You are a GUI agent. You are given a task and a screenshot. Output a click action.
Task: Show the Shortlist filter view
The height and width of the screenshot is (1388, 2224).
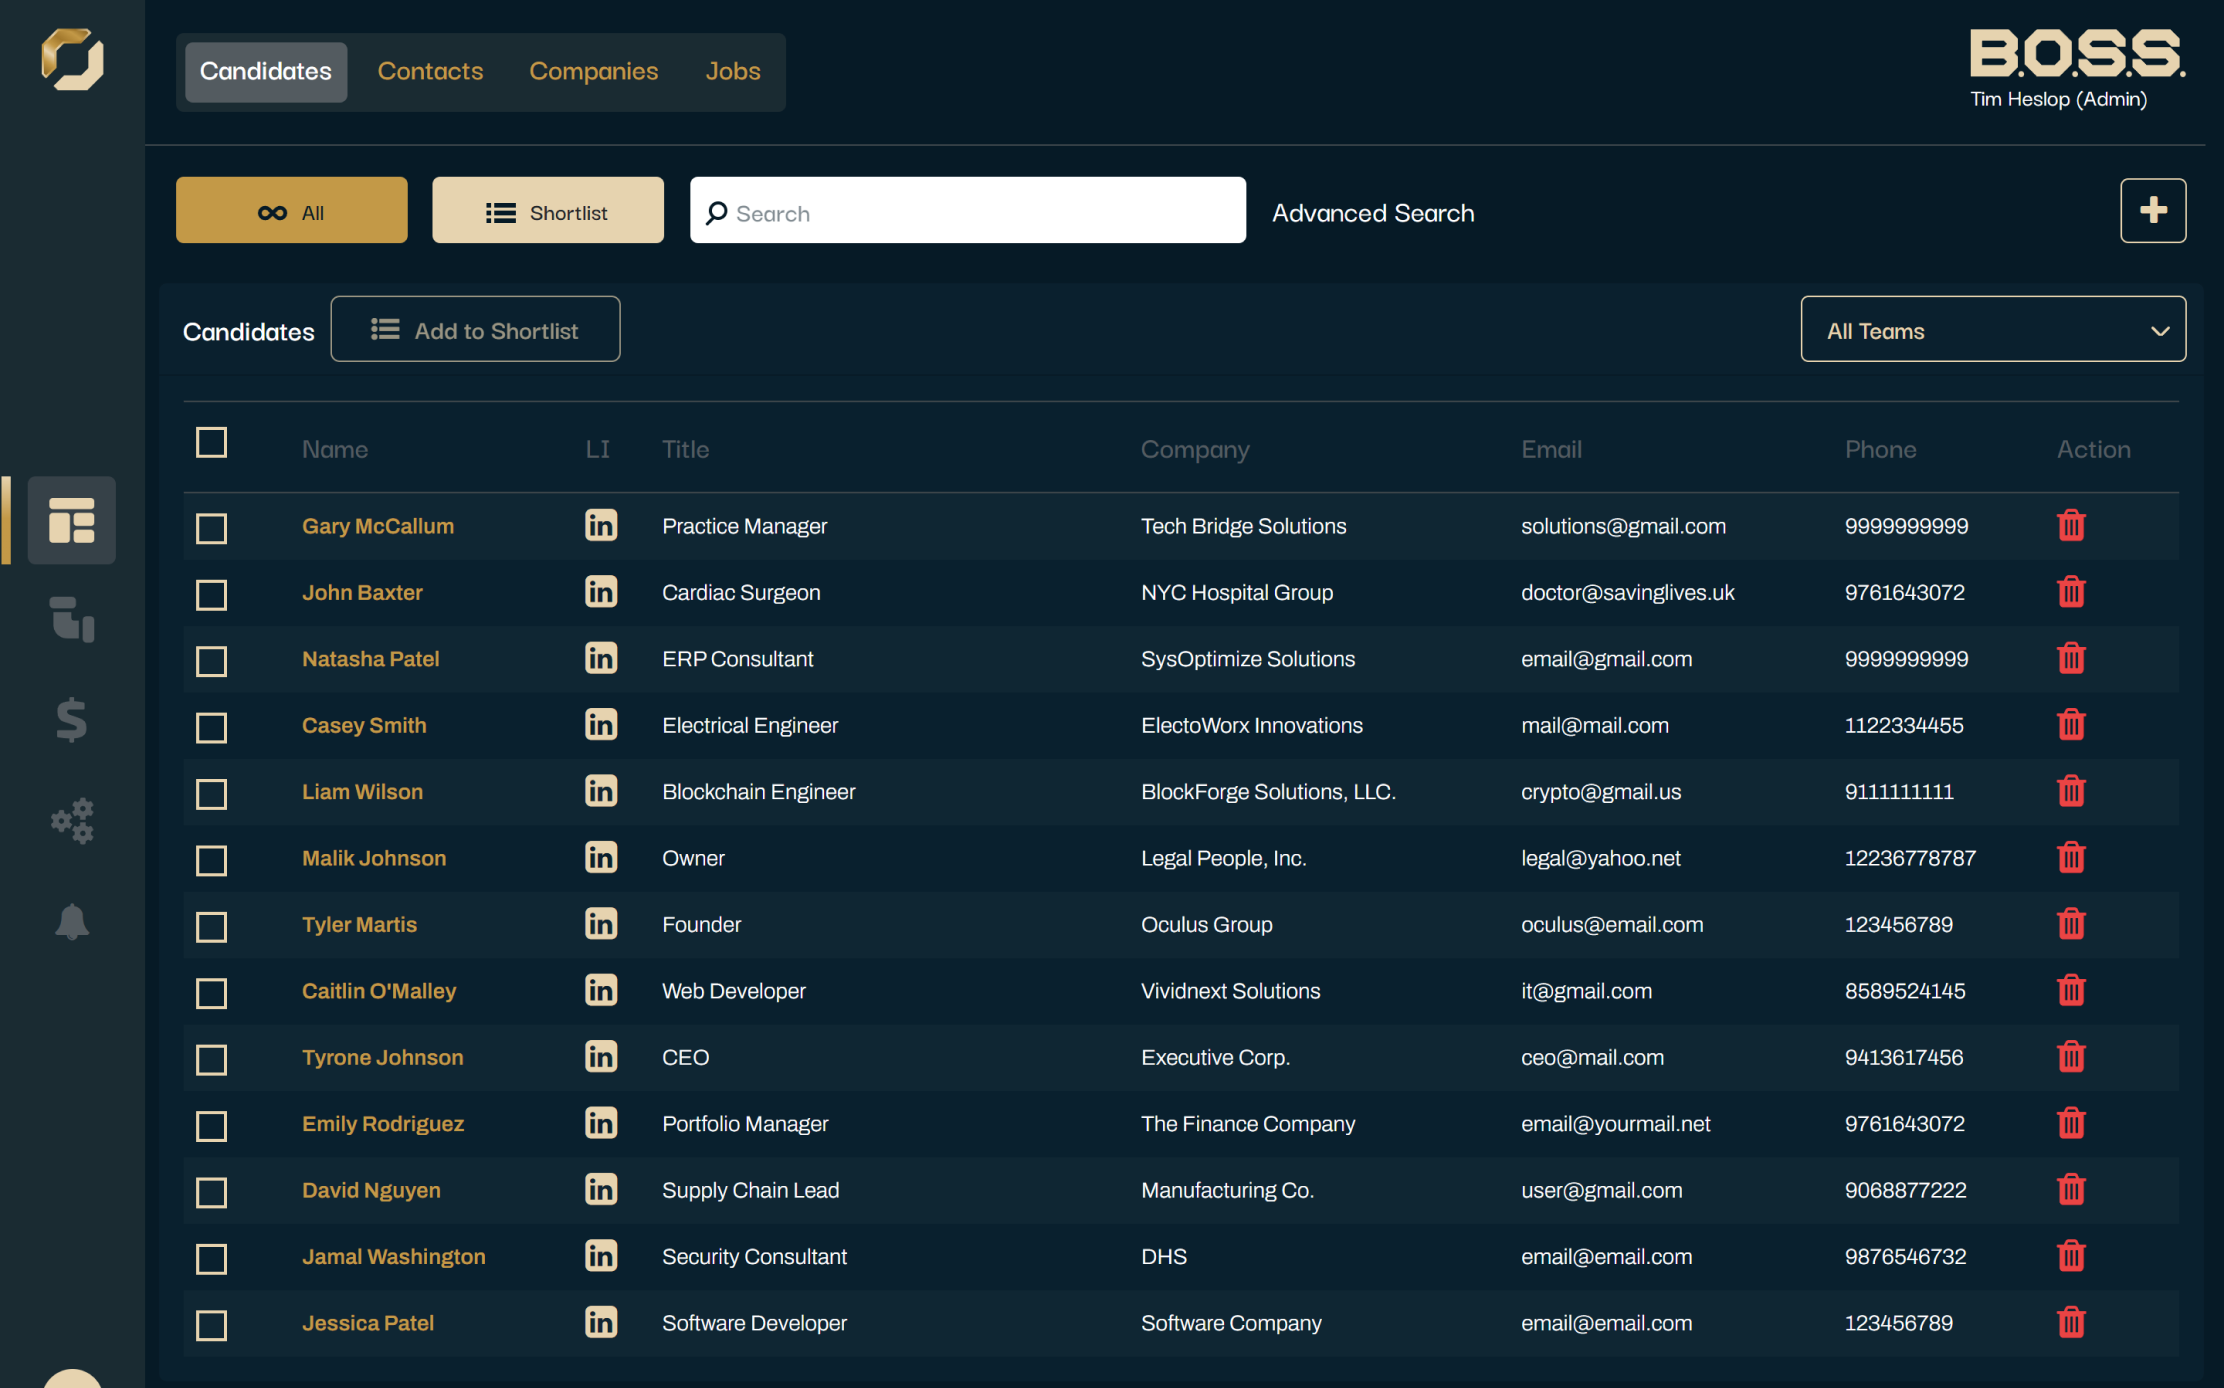click(x=547, y=212)
